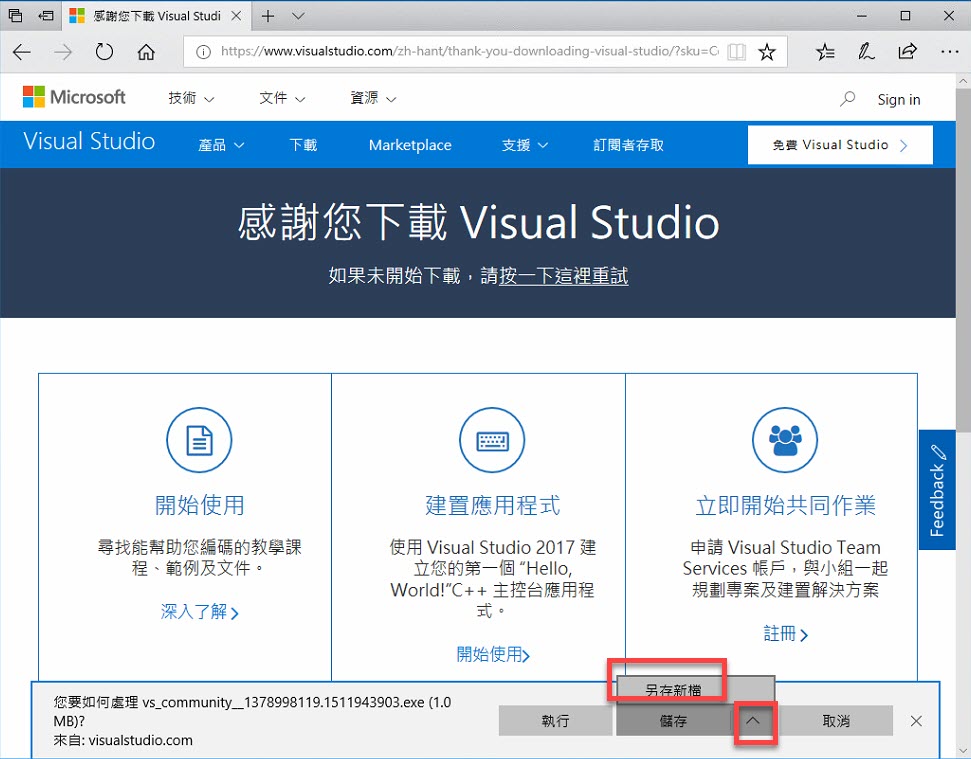Refresh the current page
The image size is (971, 759).
[x=104, y=52]
